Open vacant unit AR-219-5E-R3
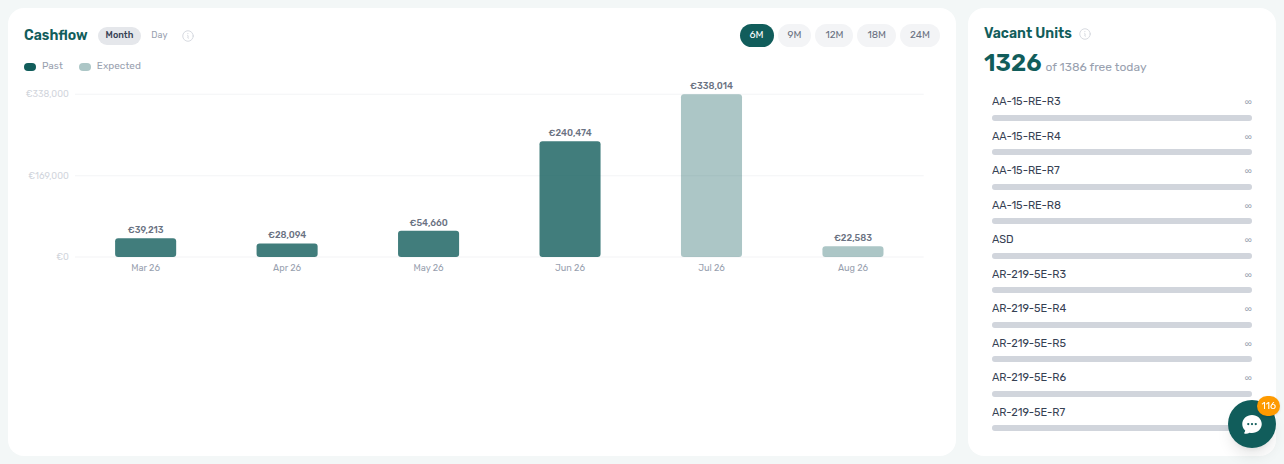The image size is (1284, 464). (1029, 274)
